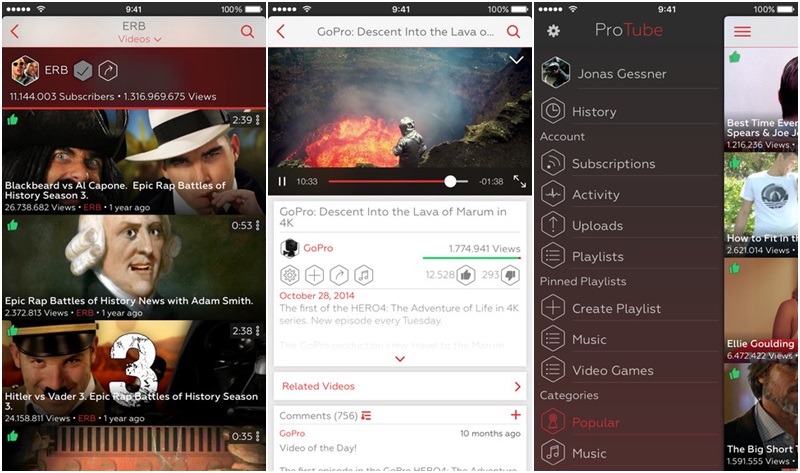Open options for the 0:35 video
The width and height of the screenshot is (800, 473).
point(258,436)
